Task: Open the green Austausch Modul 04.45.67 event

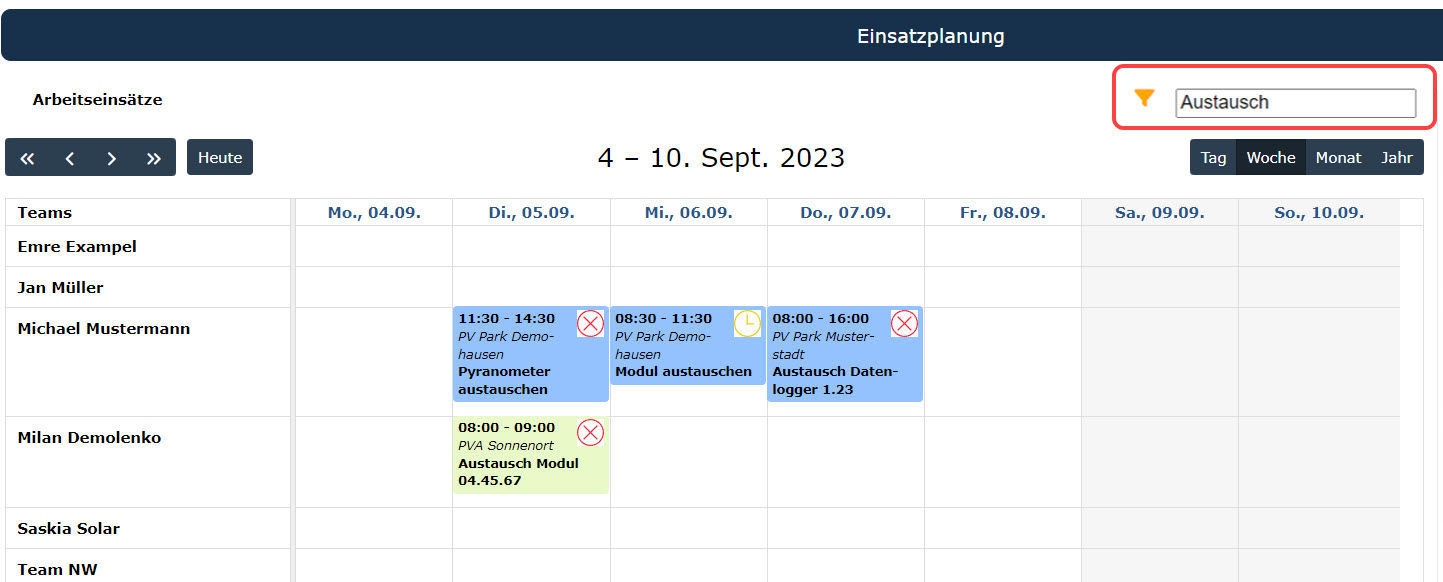Action: [x=531, y=455]
